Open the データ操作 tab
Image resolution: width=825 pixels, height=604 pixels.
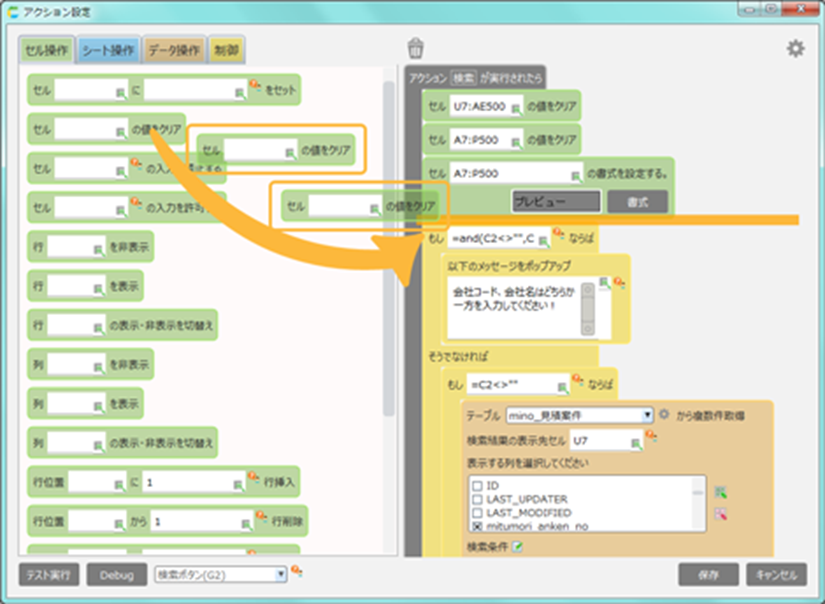[x=174, y=49]
